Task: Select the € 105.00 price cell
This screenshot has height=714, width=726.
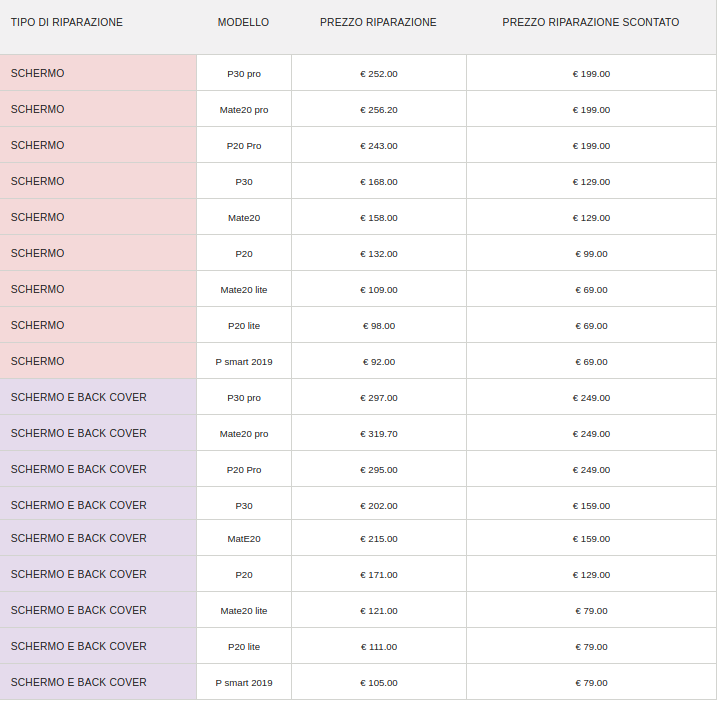Action: (x=379, y=683)
